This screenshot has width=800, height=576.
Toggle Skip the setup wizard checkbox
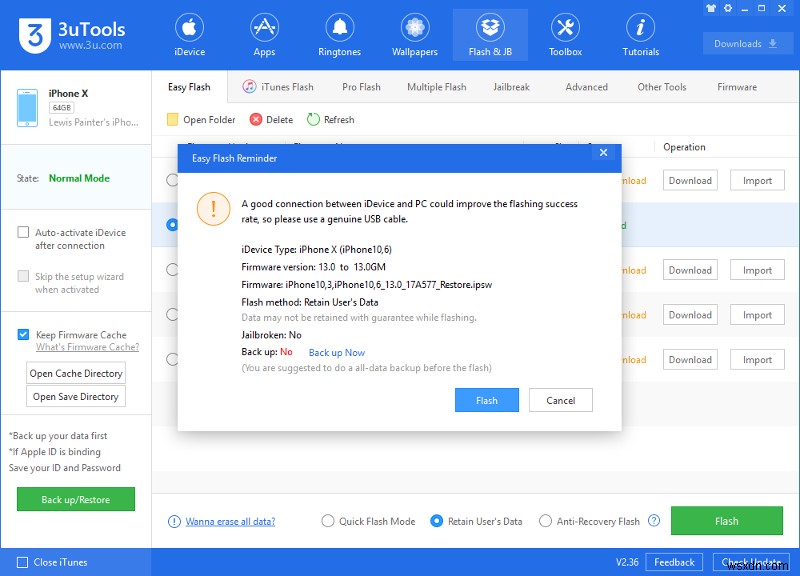[23, 276]
